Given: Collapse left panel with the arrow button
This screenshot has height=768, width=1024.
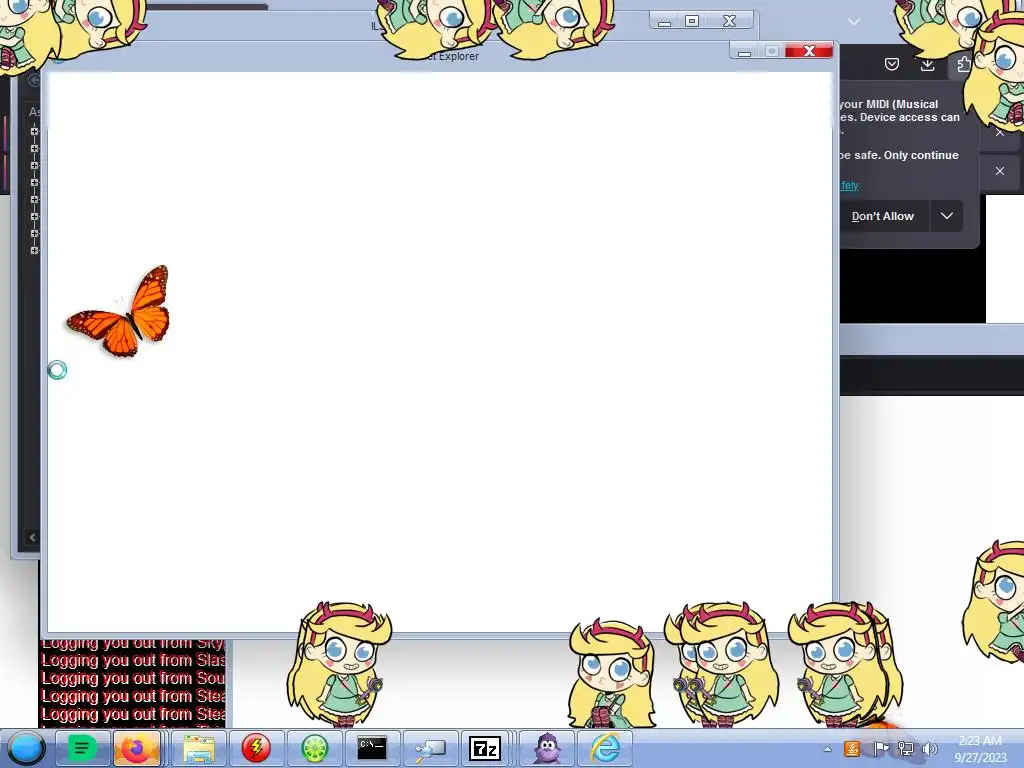Looking at the screenshot, I should (x=32, y=537).
